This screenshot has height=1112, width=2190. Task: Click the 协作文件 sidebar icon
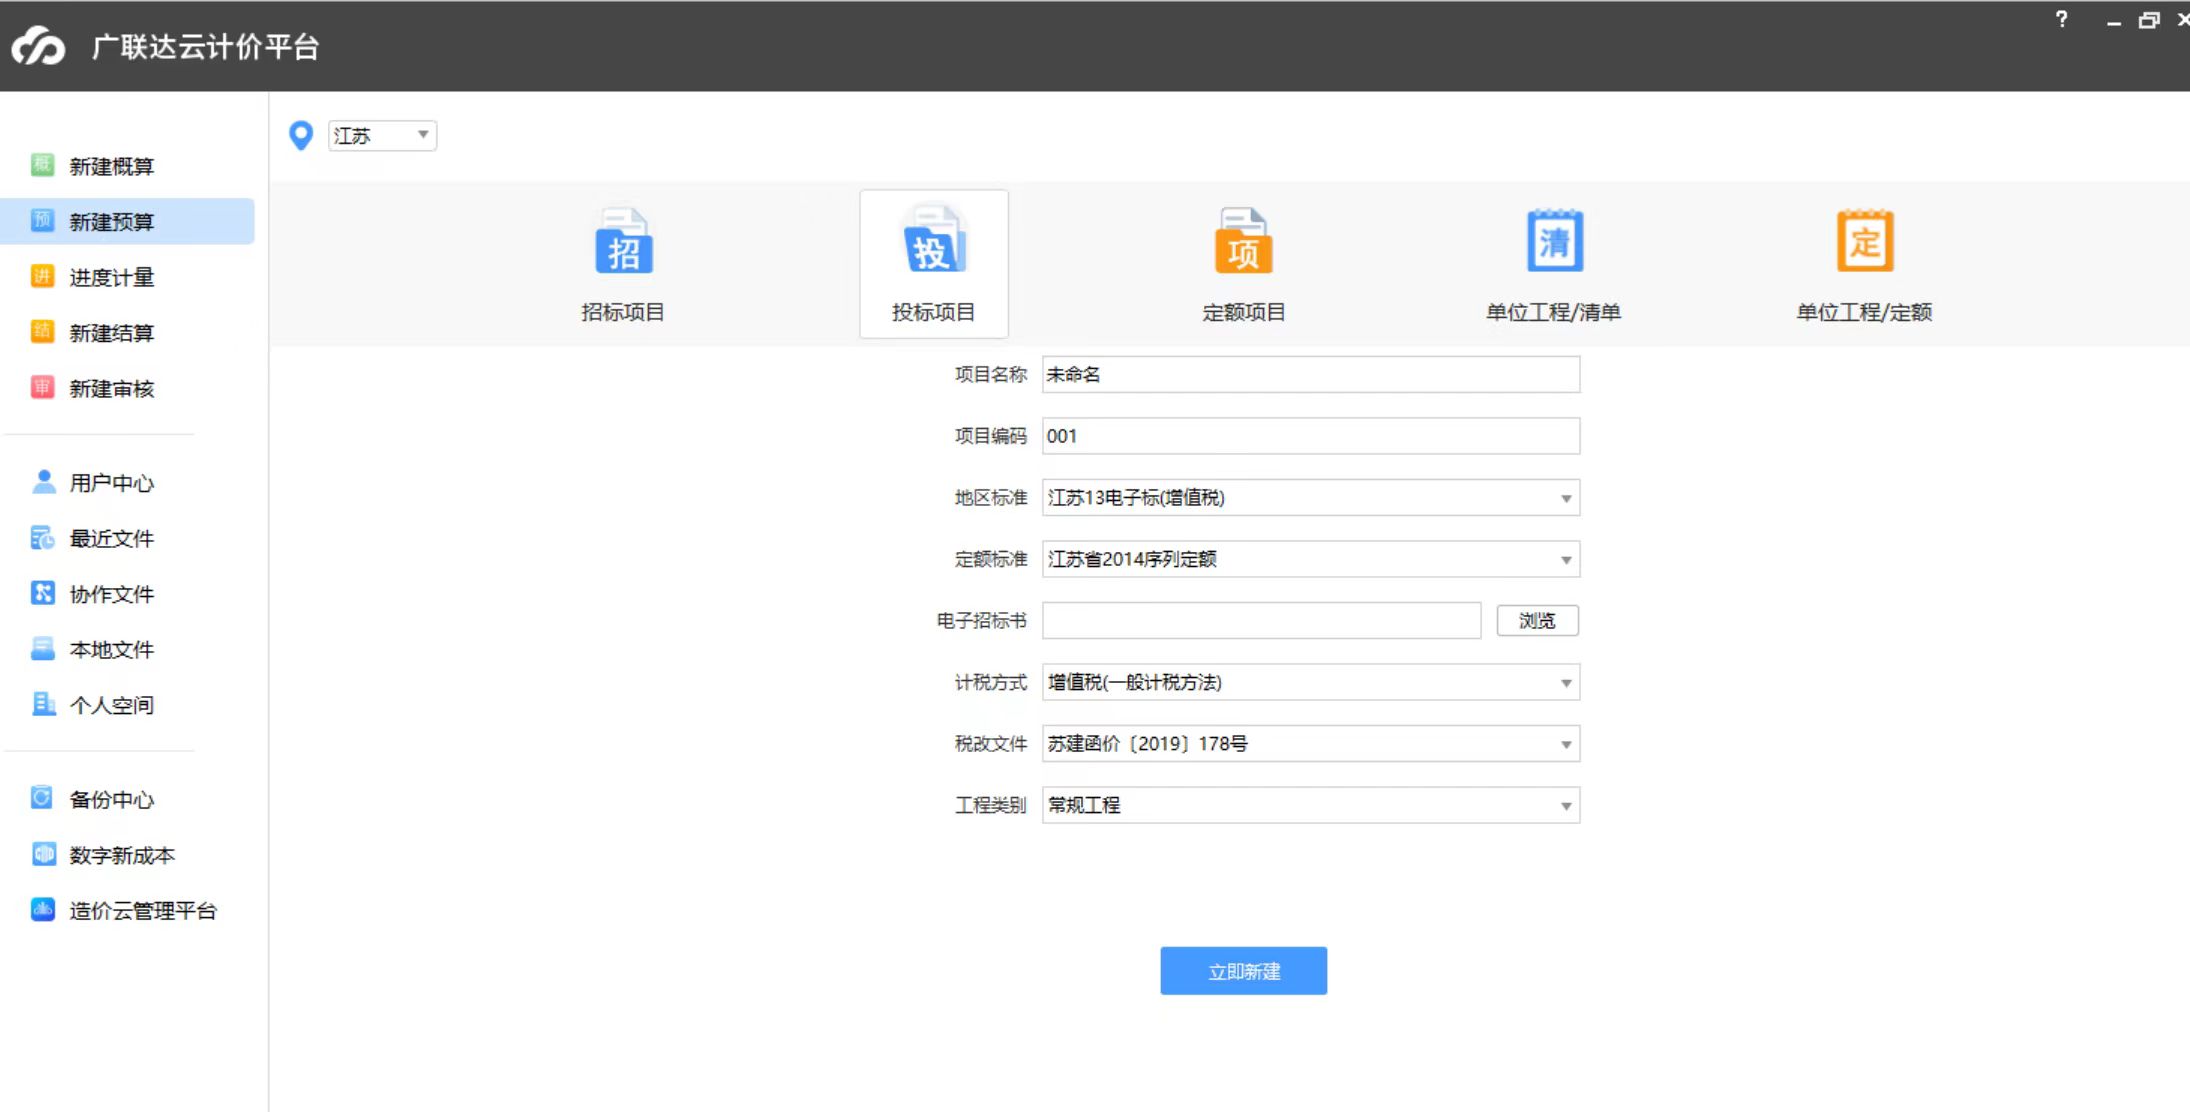pos(43,593)
